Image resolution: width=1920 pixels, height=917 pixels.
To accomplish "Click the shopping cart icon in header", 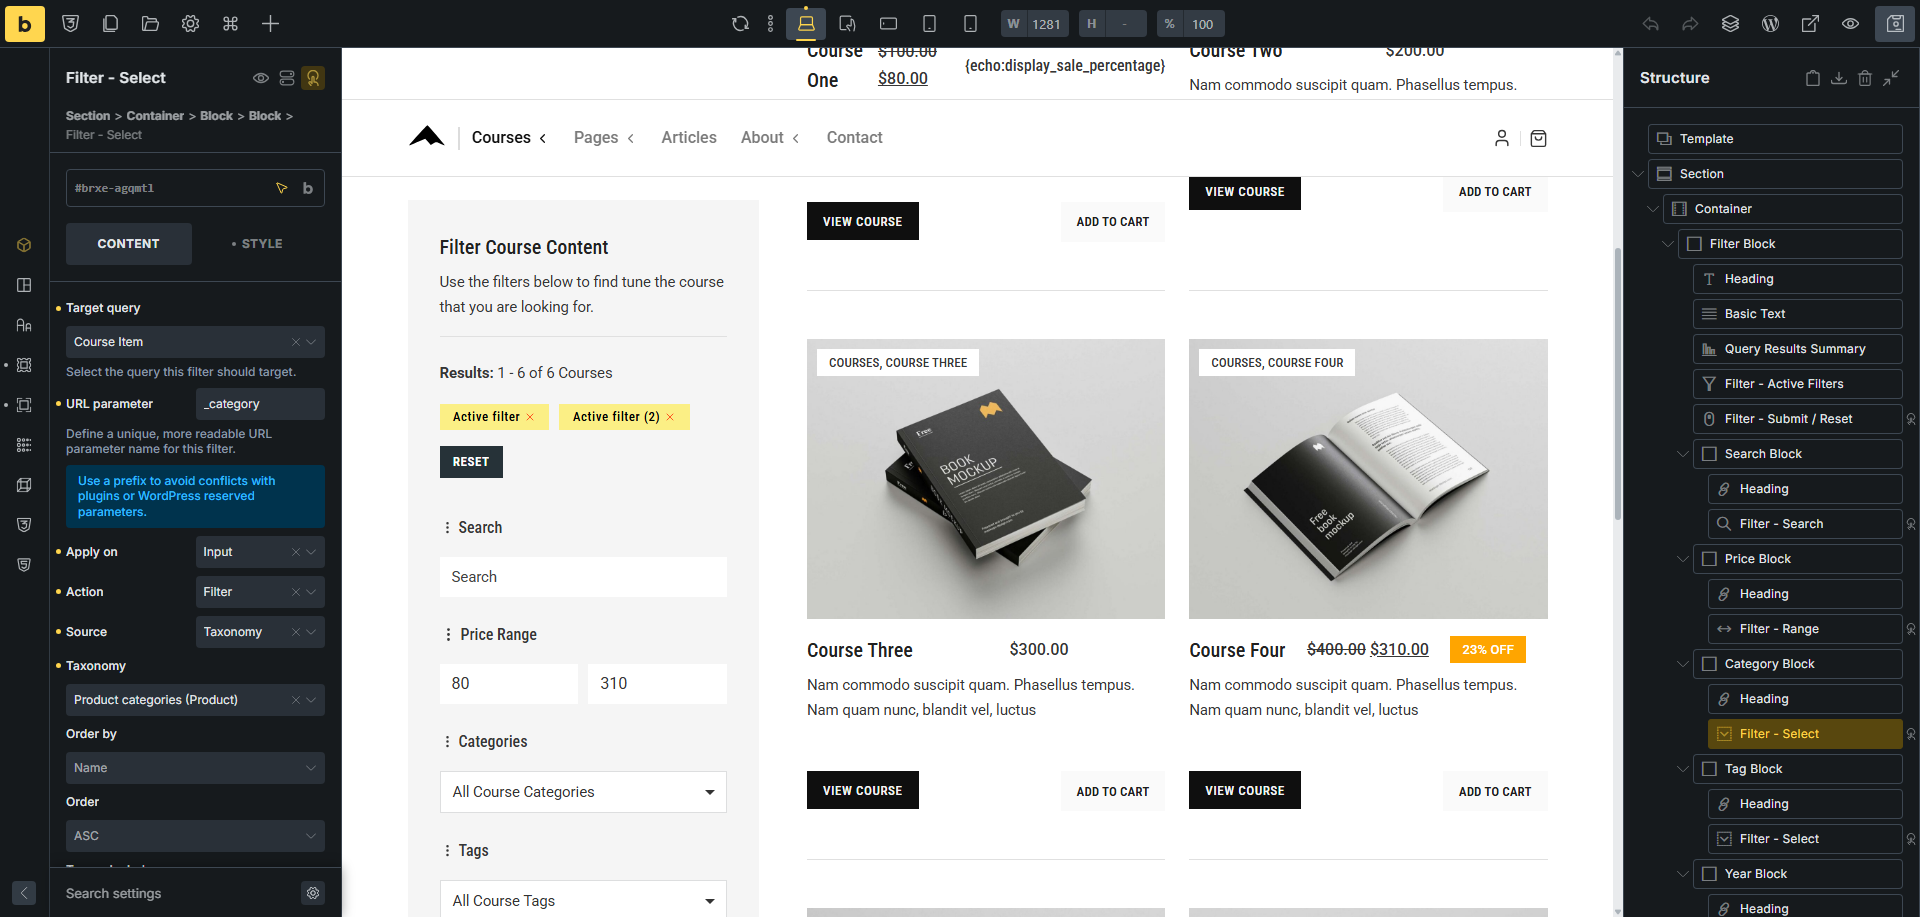I will [1538, 138].
